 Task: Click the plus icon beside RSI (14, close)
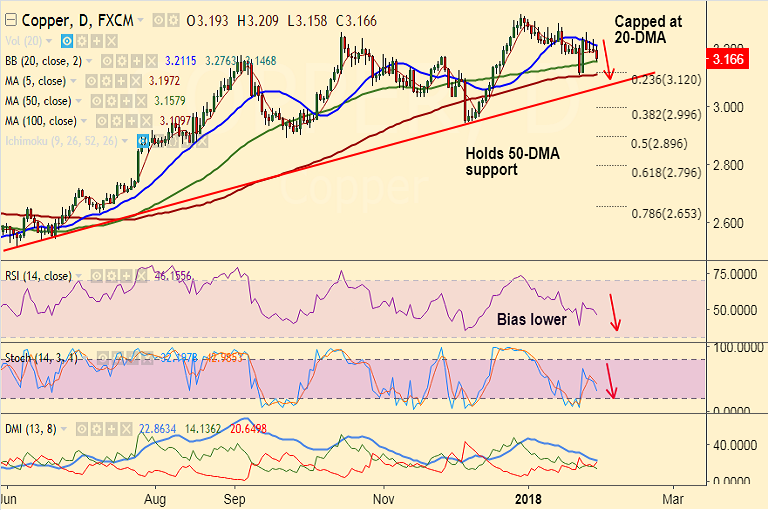click(126, 276)
